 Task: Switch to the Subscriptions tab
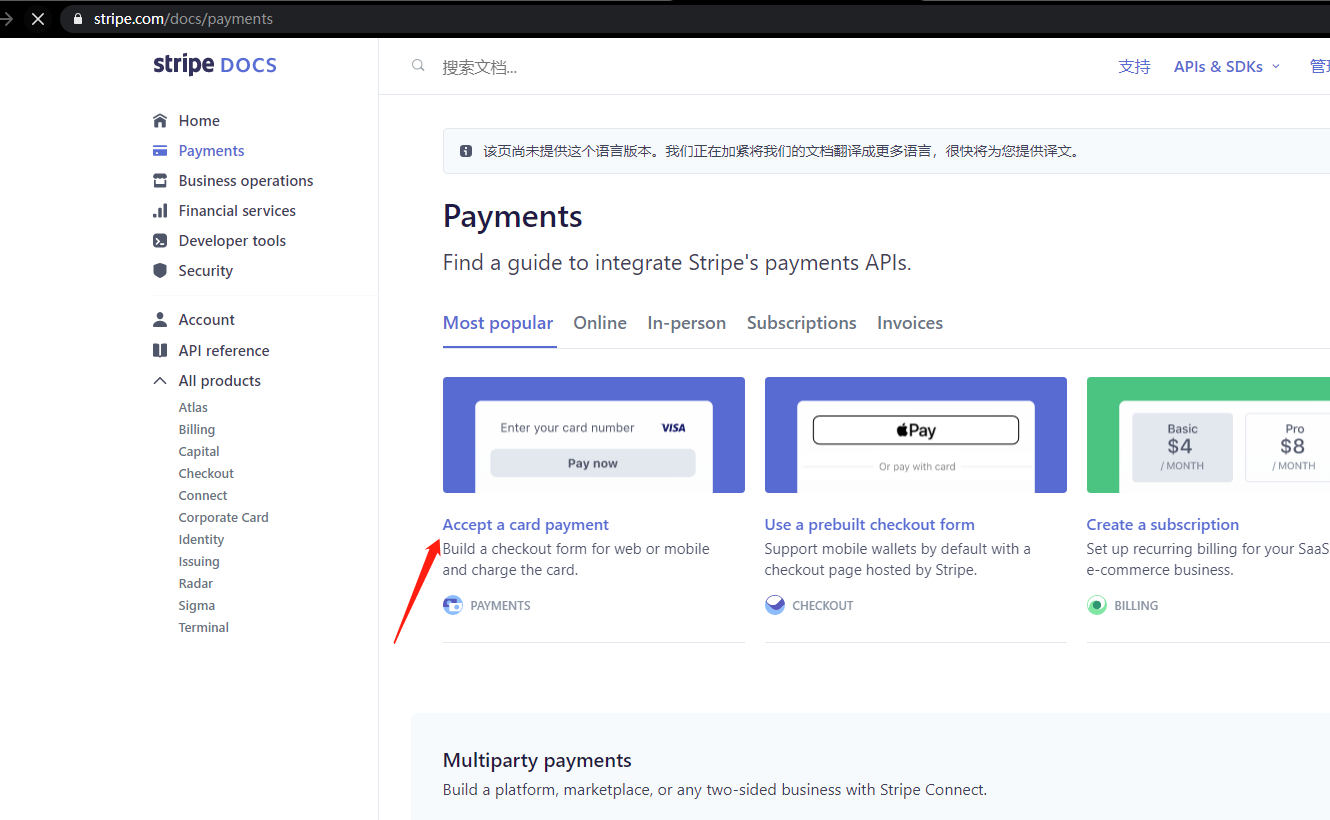pyautogui.click(x=801, y=322)
